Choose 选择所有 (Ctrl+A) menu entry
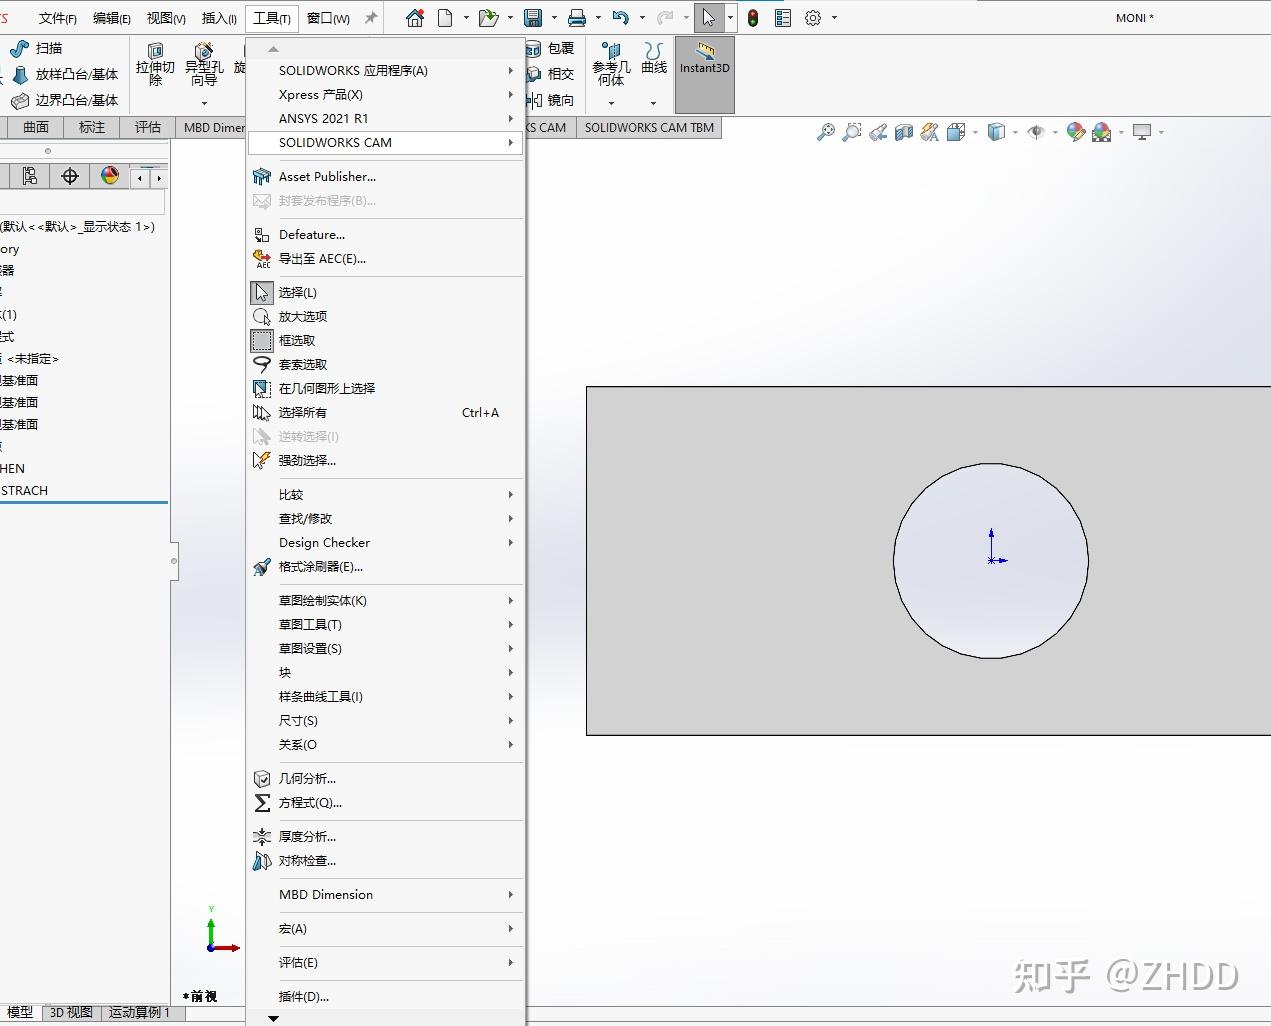Image resolution: width=1271 pixels, height=1026 pixels. click(x=385, y=413)
